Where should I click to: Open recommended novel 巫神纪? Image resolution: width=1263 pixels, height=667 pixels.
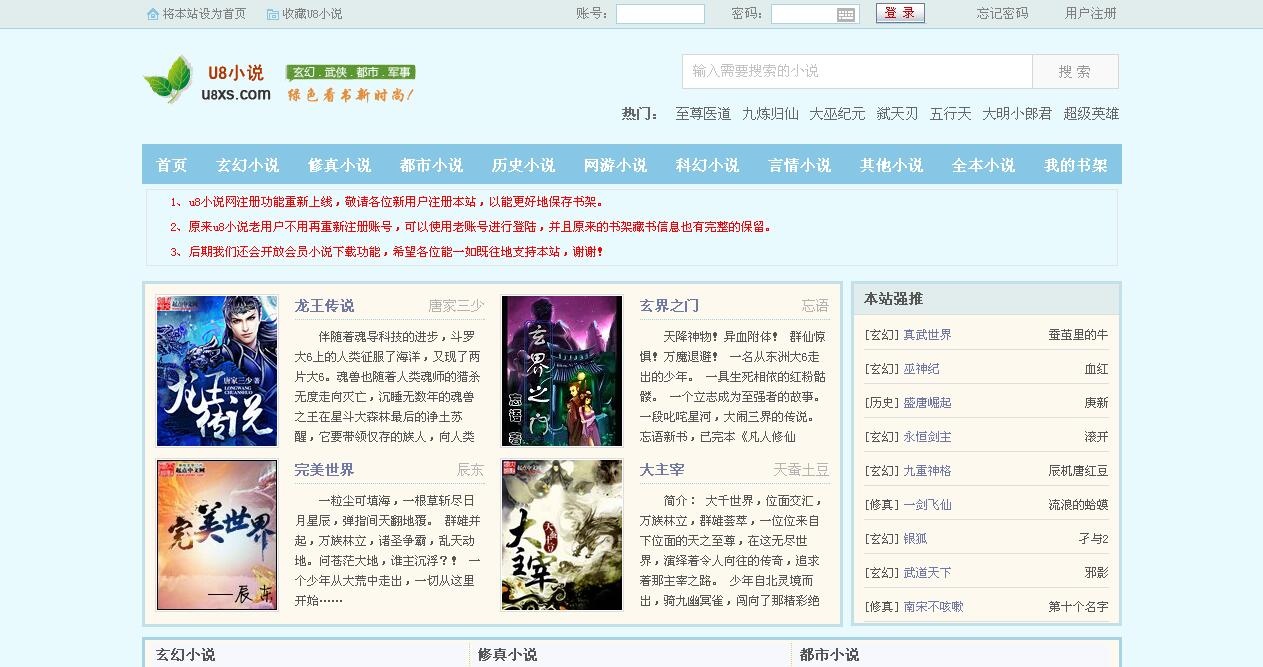click(x=921, y=369)
